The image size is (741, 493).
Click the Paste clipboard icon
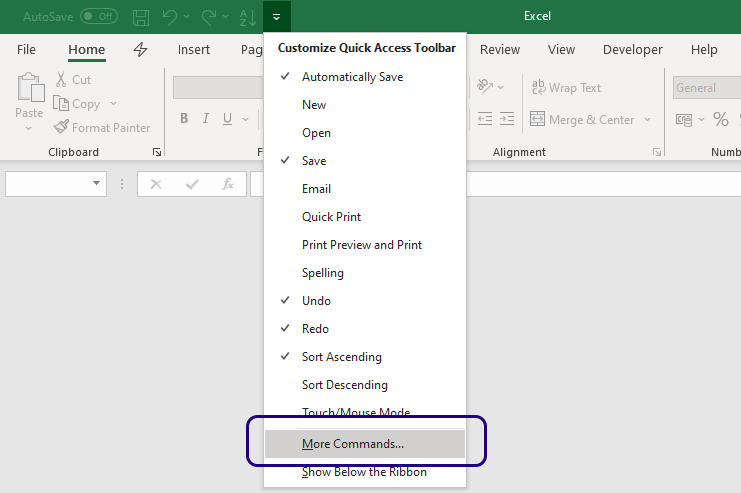tap(30, 87)
